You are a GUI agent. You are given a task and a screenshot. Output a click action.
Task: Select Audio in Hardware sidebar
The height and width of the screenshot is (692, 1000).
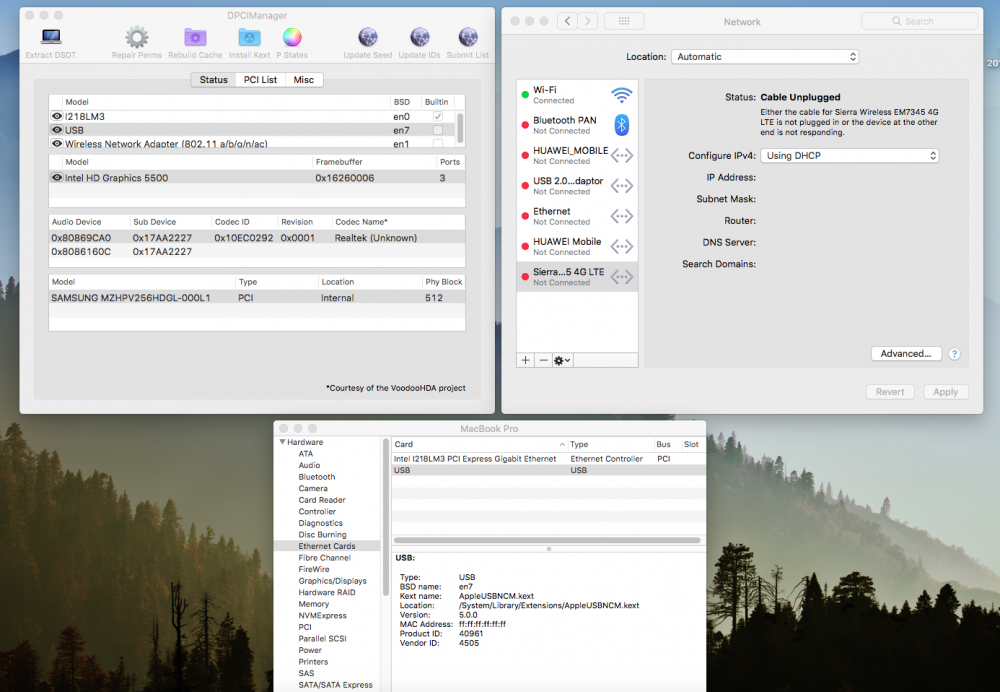[x=309, y=466]
